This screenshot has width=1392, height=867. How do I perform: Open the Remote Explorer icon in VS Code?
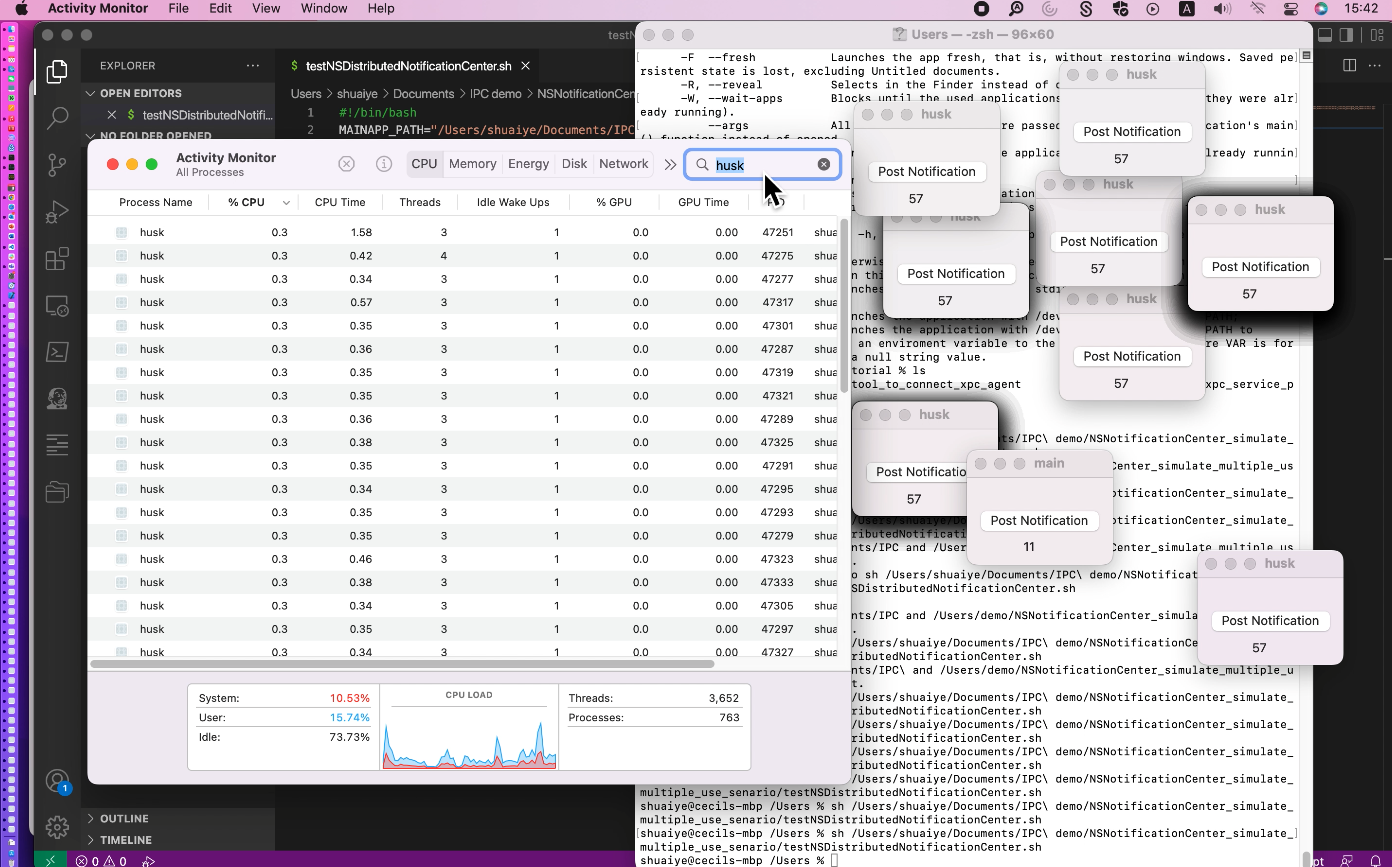click(x=57, y=306)
